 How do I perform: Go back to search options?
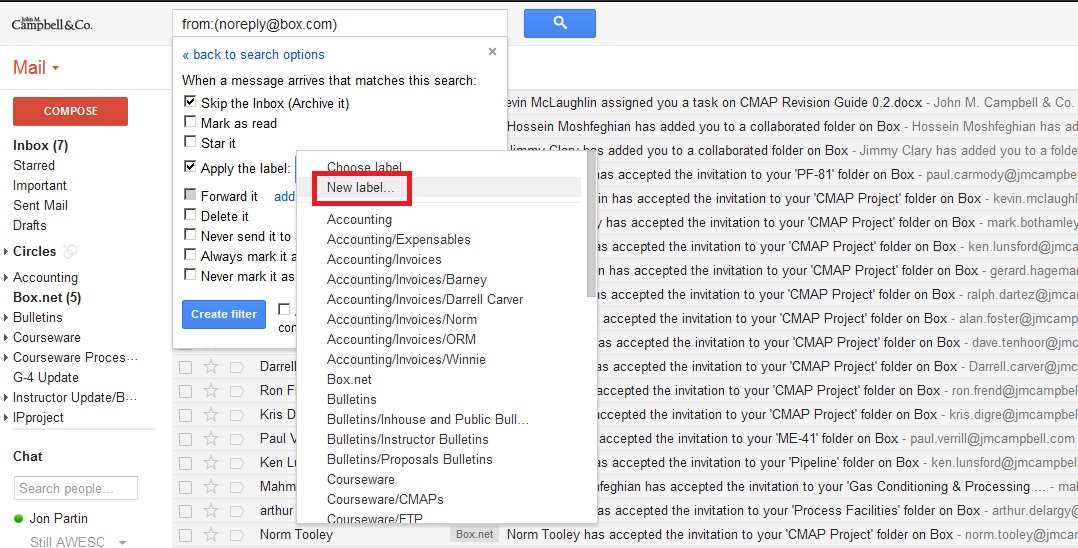click(253, 54)
